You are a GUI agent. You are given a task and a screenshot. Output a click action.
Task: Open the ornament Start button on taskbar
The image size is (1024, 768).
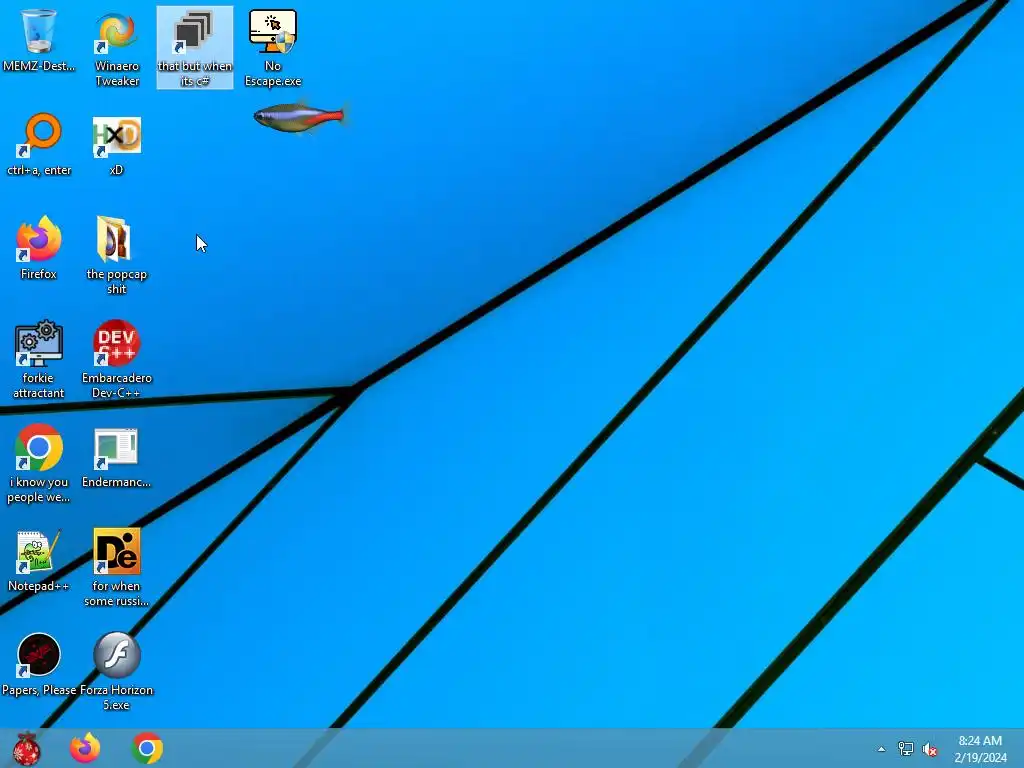coord(27,748)
